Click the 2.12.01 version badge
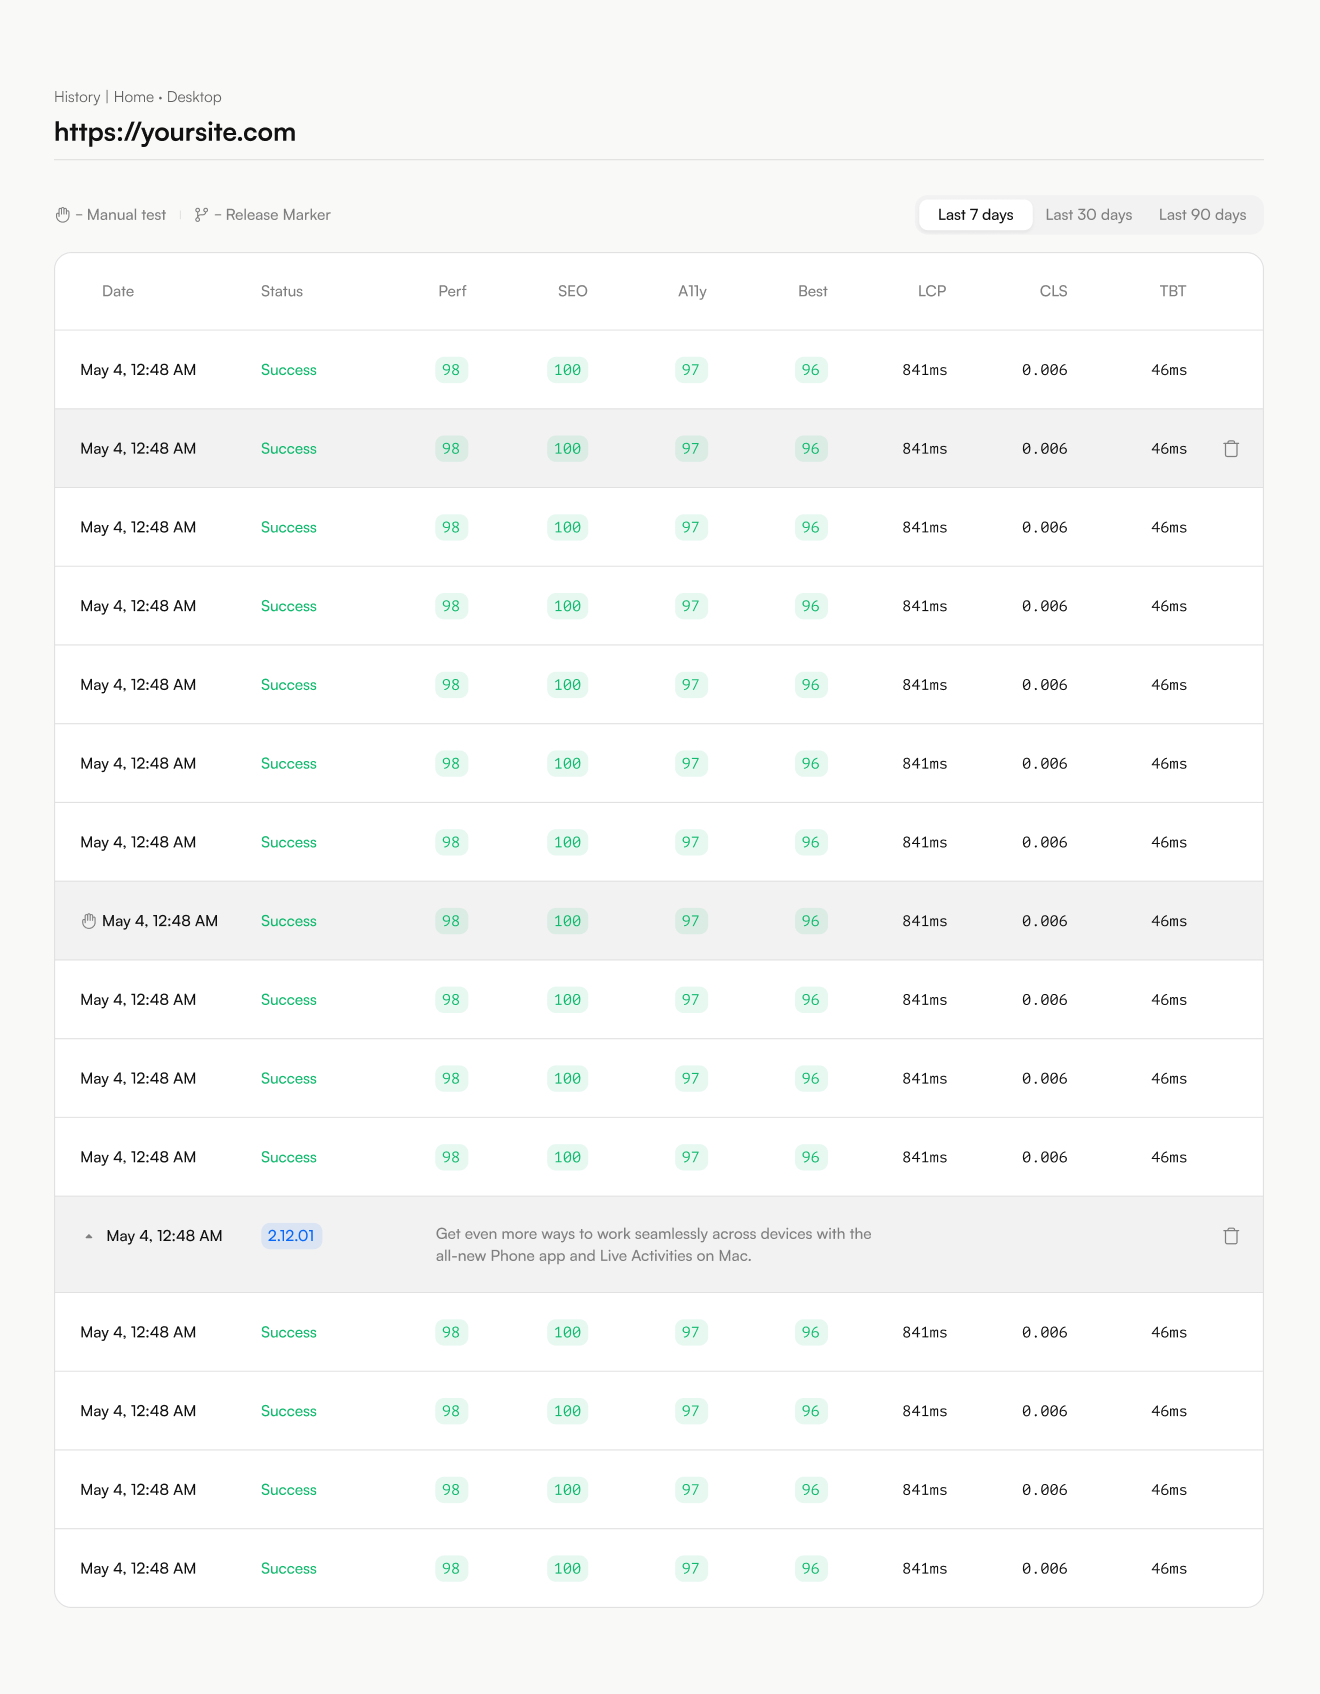Image resolution: width=1320 pixels, height=1694 pixels. click(291, 1236)
